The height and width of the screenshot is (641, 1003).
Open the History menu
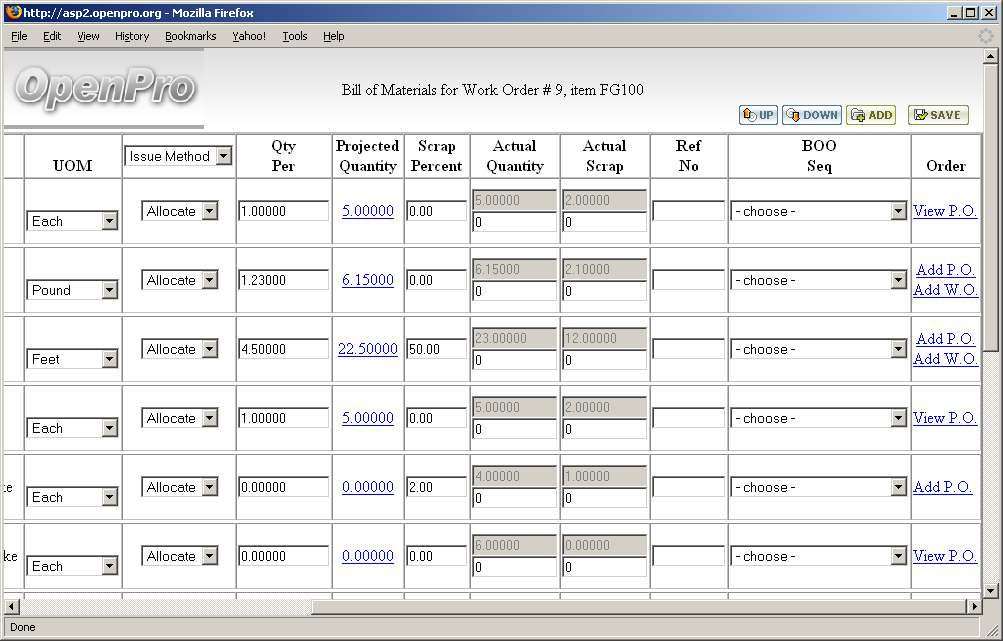pyautogui.click(x=131, y=36)
